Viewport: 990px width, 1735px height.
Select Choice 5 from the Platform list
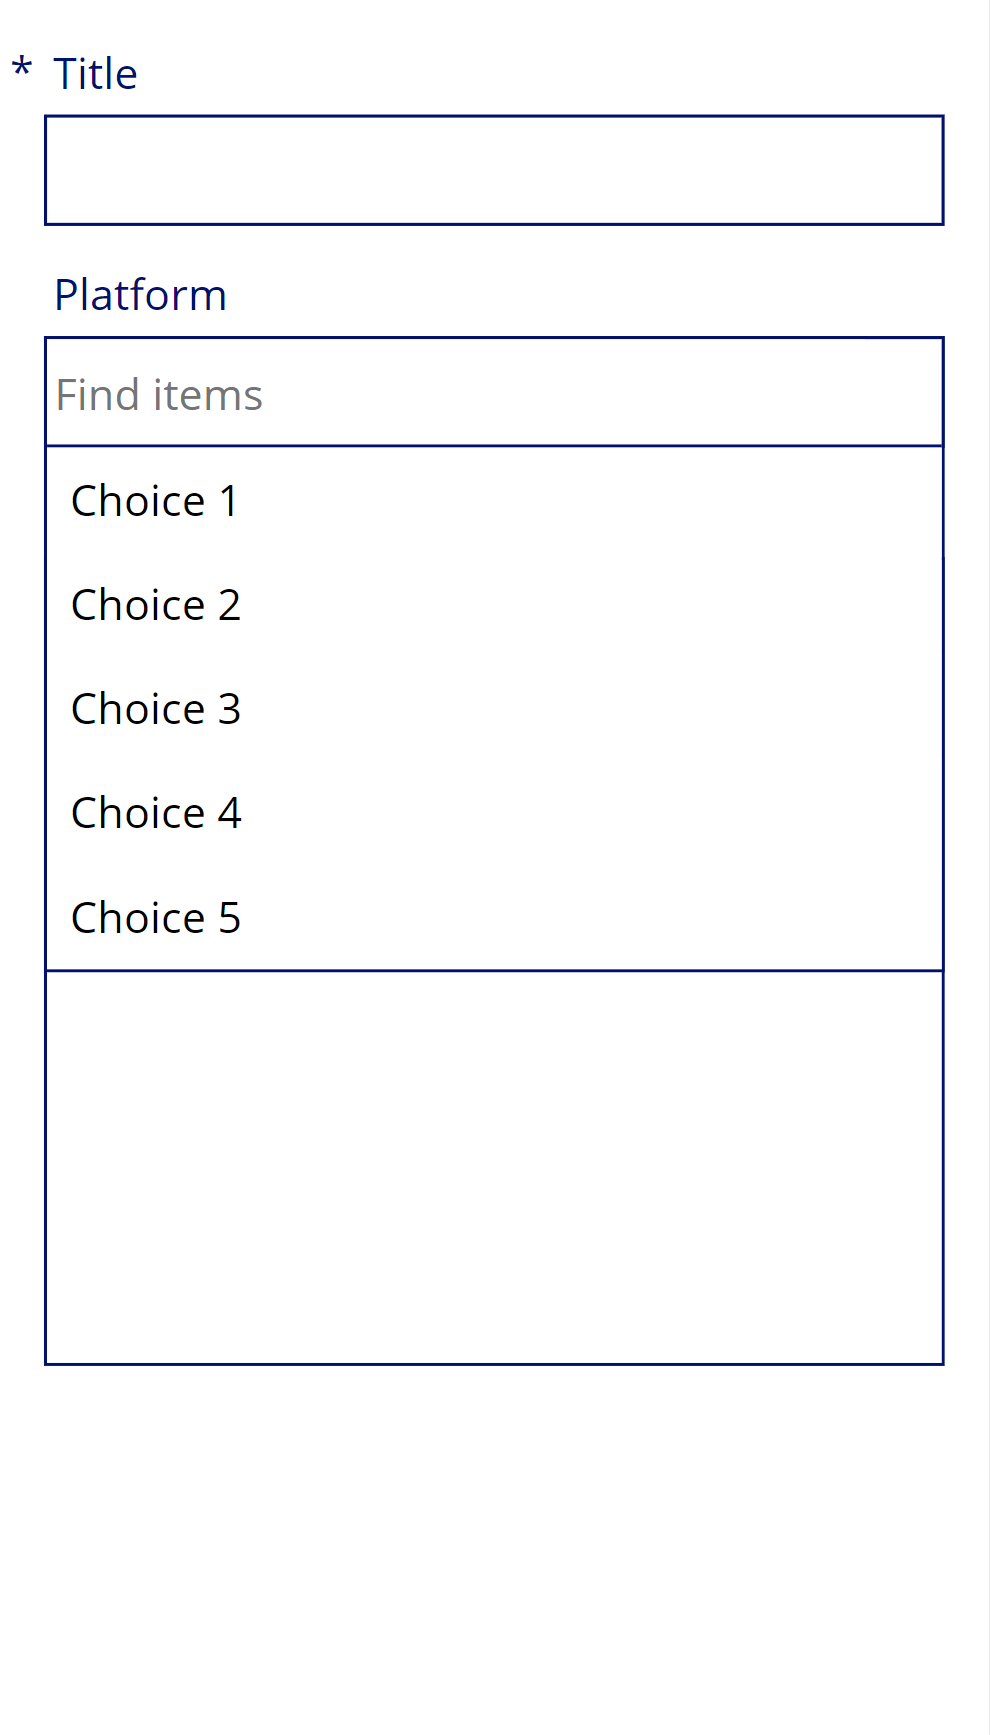pyautogui.click(x=156, y=918)
